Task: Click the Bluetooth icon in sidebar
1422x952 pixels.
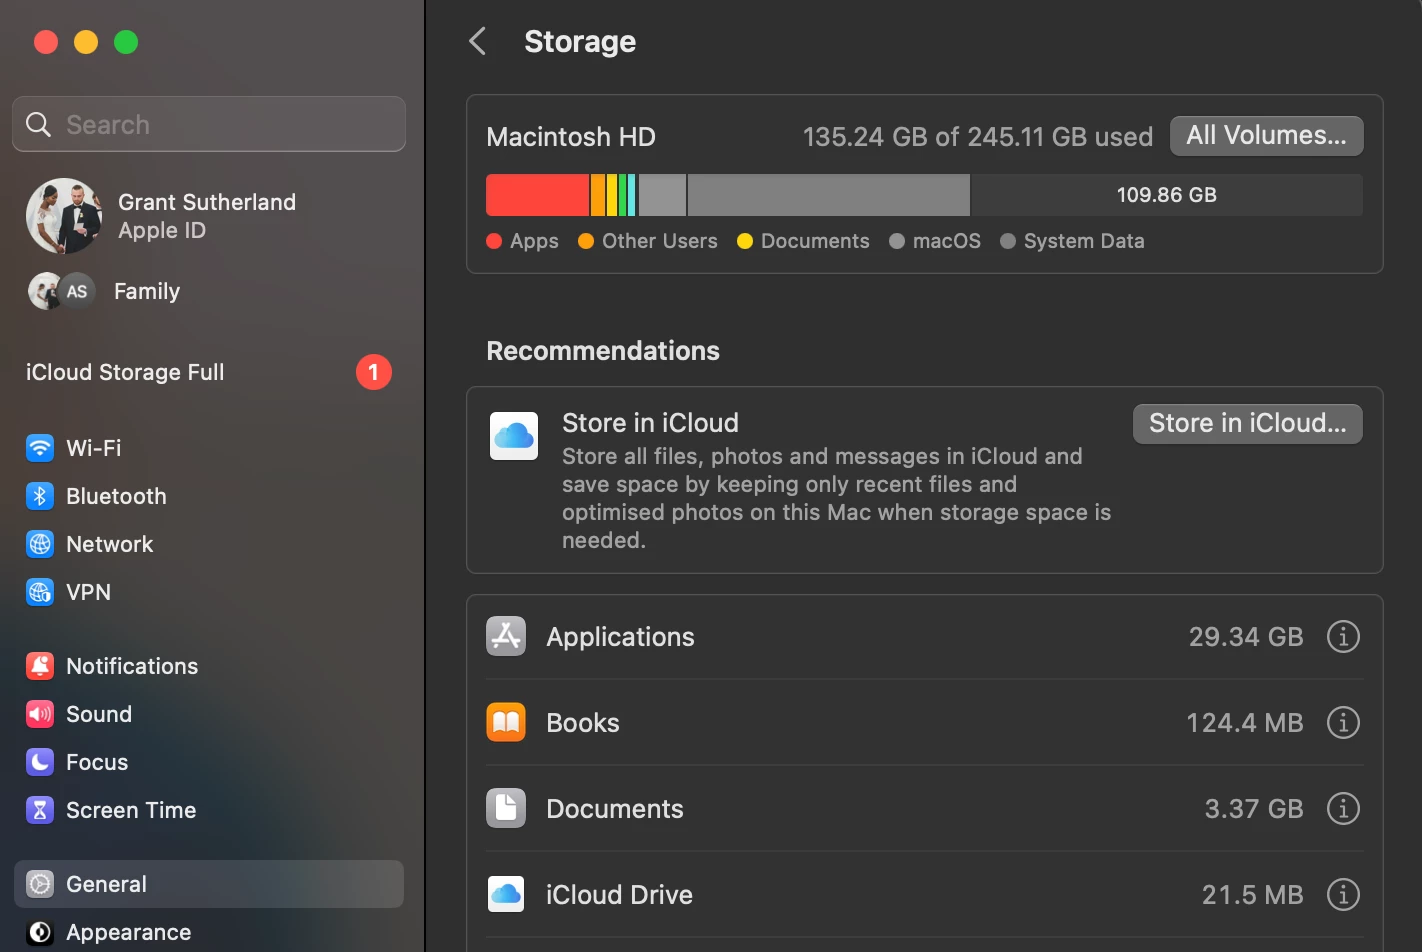Action: pyautogui.click(x=40, y=496)
